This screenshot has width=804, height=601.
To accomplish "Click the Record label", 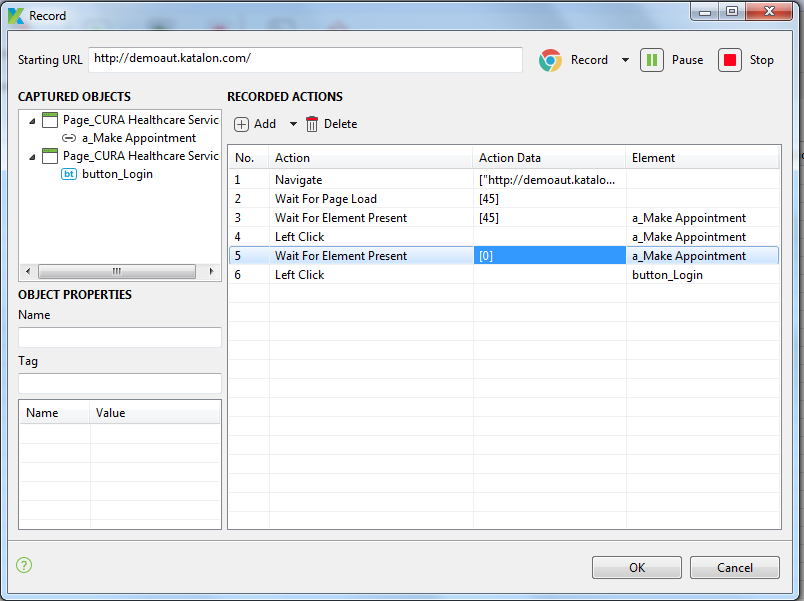I will coord(589,60).
